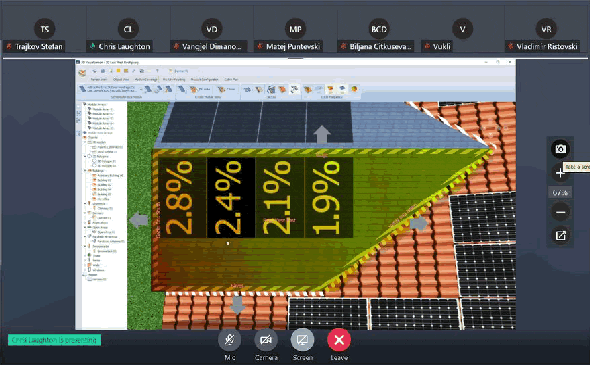Open the Object View ribbon tab
The image size is (590, 365).
121,79
